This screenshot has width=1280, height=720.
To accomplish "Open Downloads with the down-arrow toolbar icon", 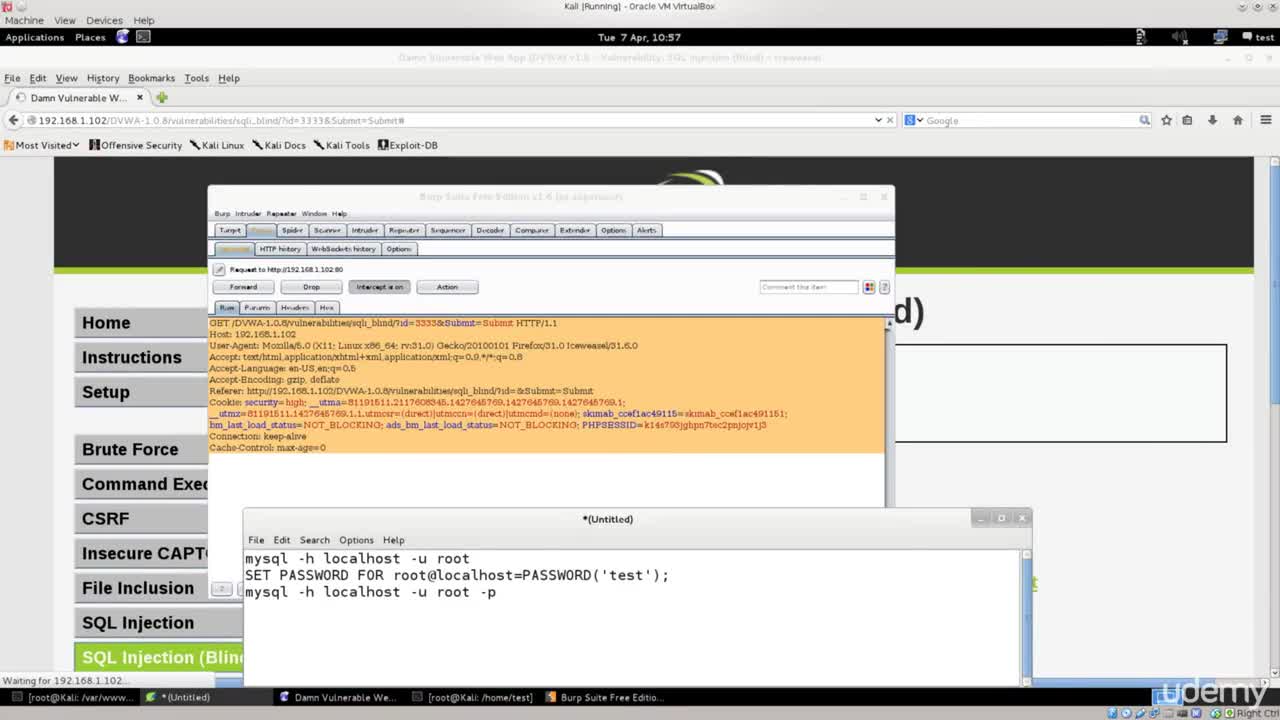I will tap(1212, 120).
